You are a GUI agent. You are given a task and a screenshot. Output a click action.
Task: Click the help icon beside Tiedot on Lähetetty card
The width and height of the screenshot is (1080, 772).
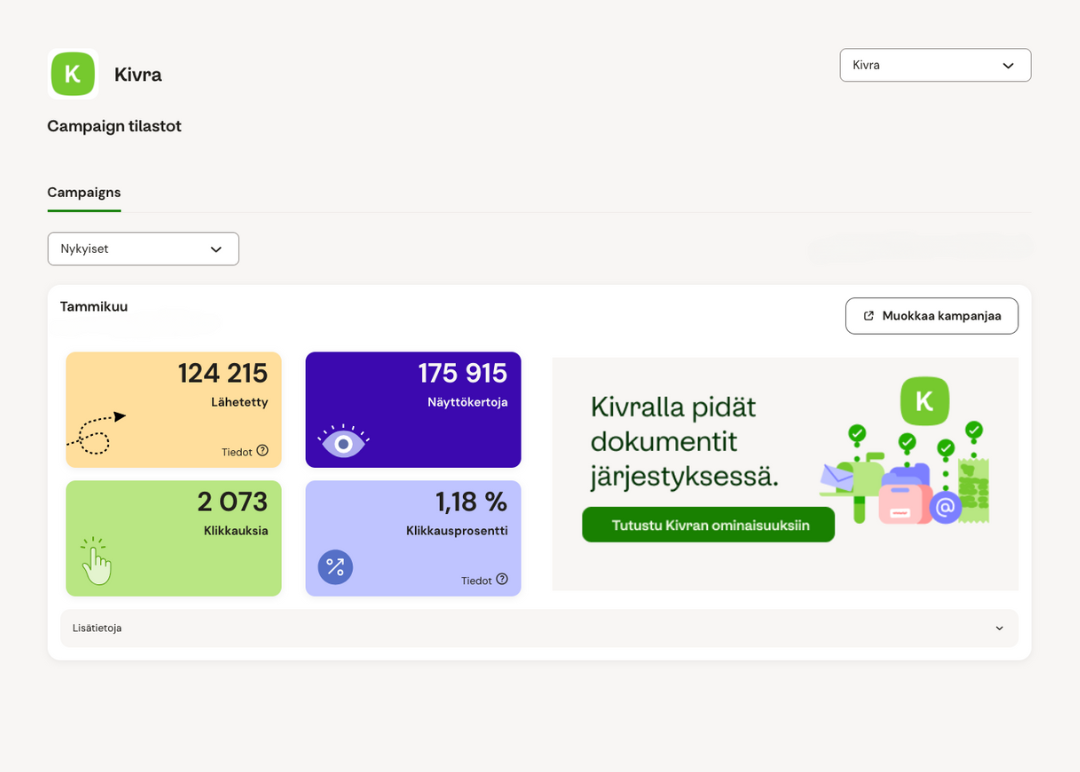[x=262, y=451]
